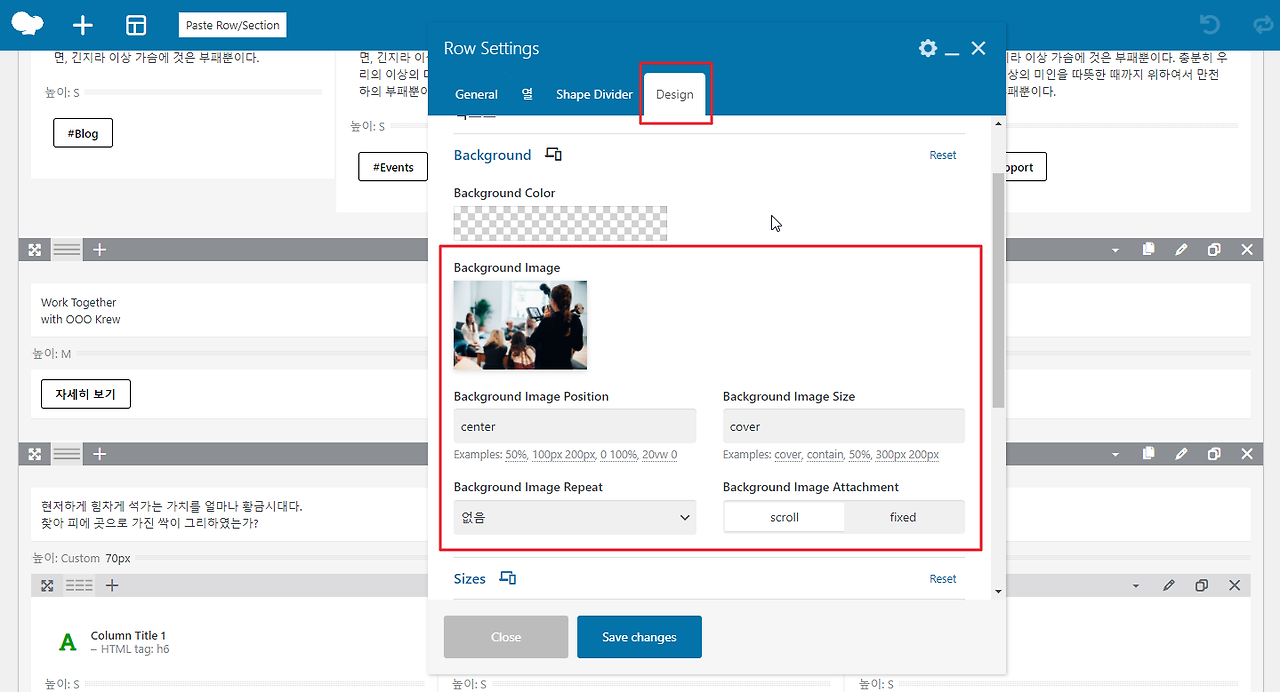The width and height of the screenshot is (1280, 692).
Task: Open the layout templates icon in the top bar
Action: click(136, 25)
